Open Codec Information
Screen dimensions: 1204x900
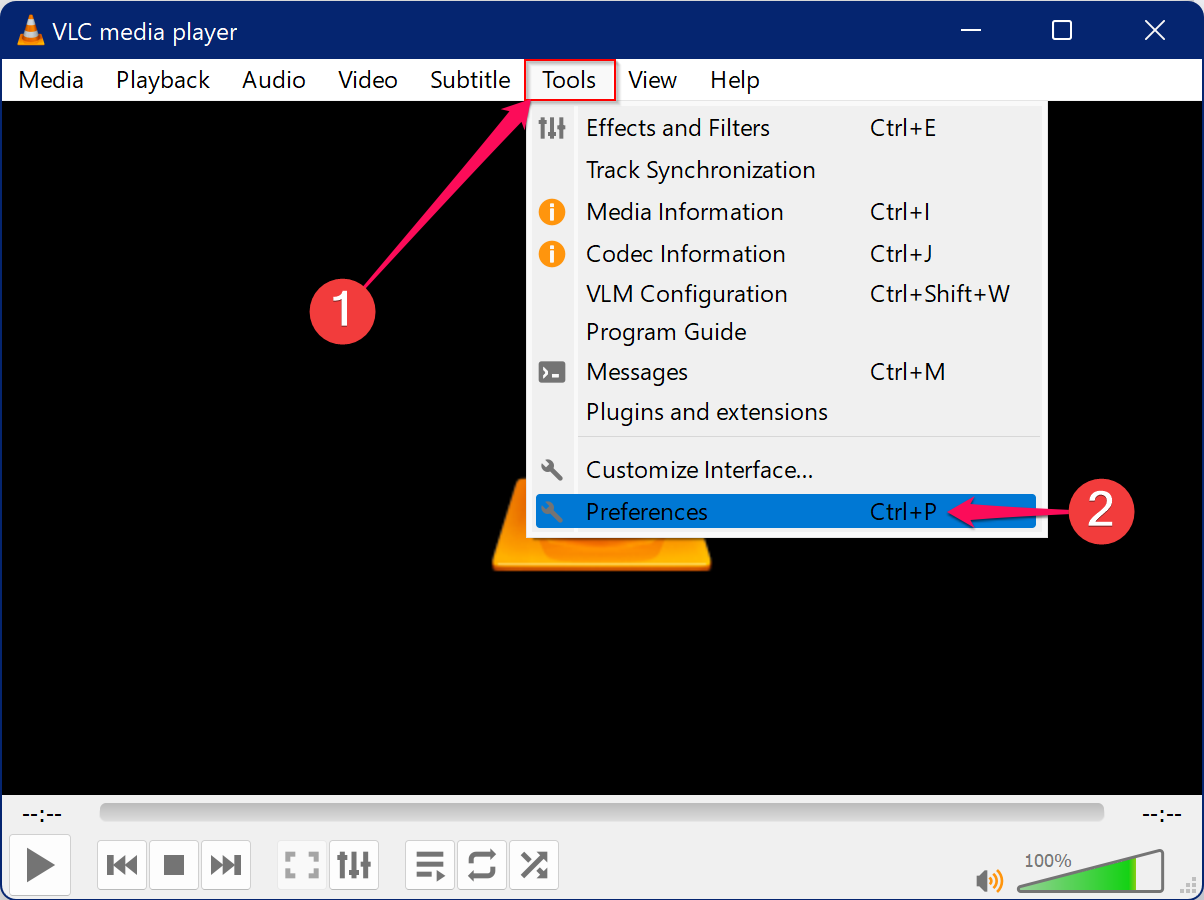point(786,254)
